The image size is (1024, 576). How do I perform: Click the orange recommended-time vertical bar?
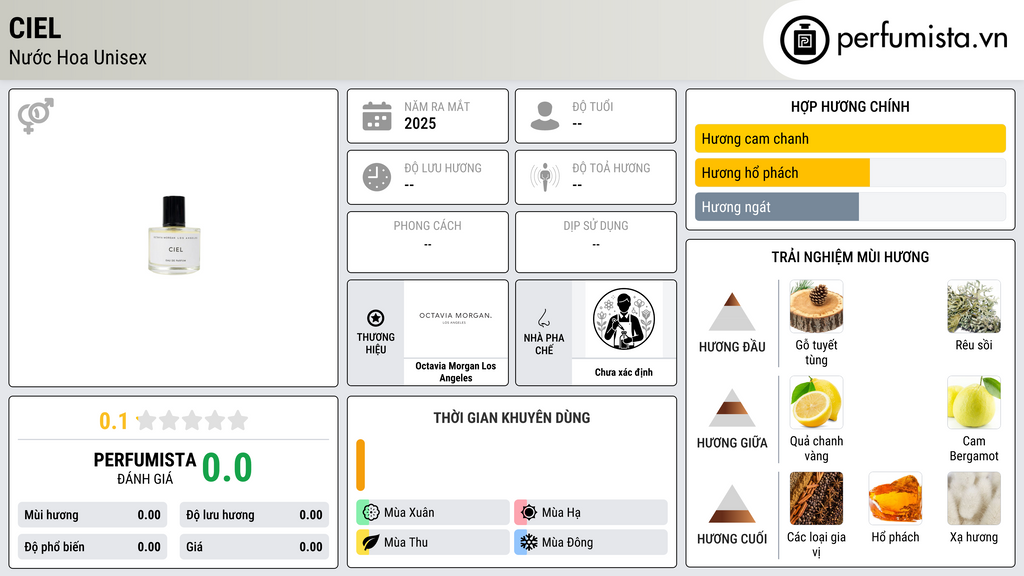pyautogui.click(x=360, y=465)
